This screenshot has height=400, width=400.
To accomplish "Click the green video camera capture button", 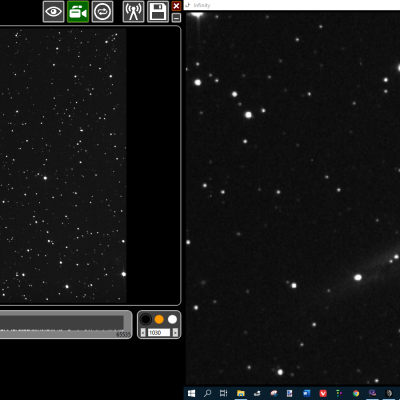I will point(78,12).
